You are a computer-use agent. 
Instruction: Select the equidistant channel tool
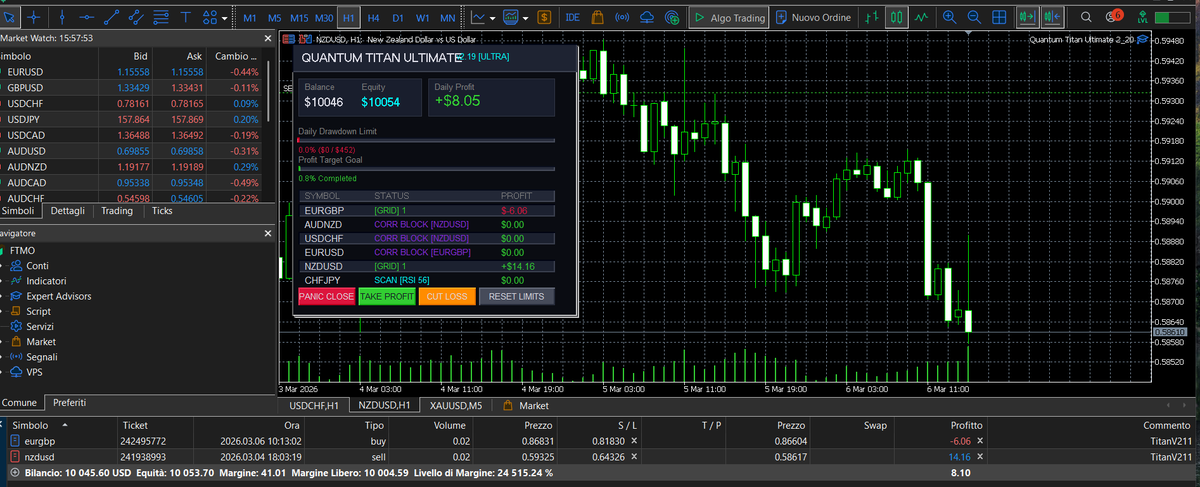(x=137, y=17)
